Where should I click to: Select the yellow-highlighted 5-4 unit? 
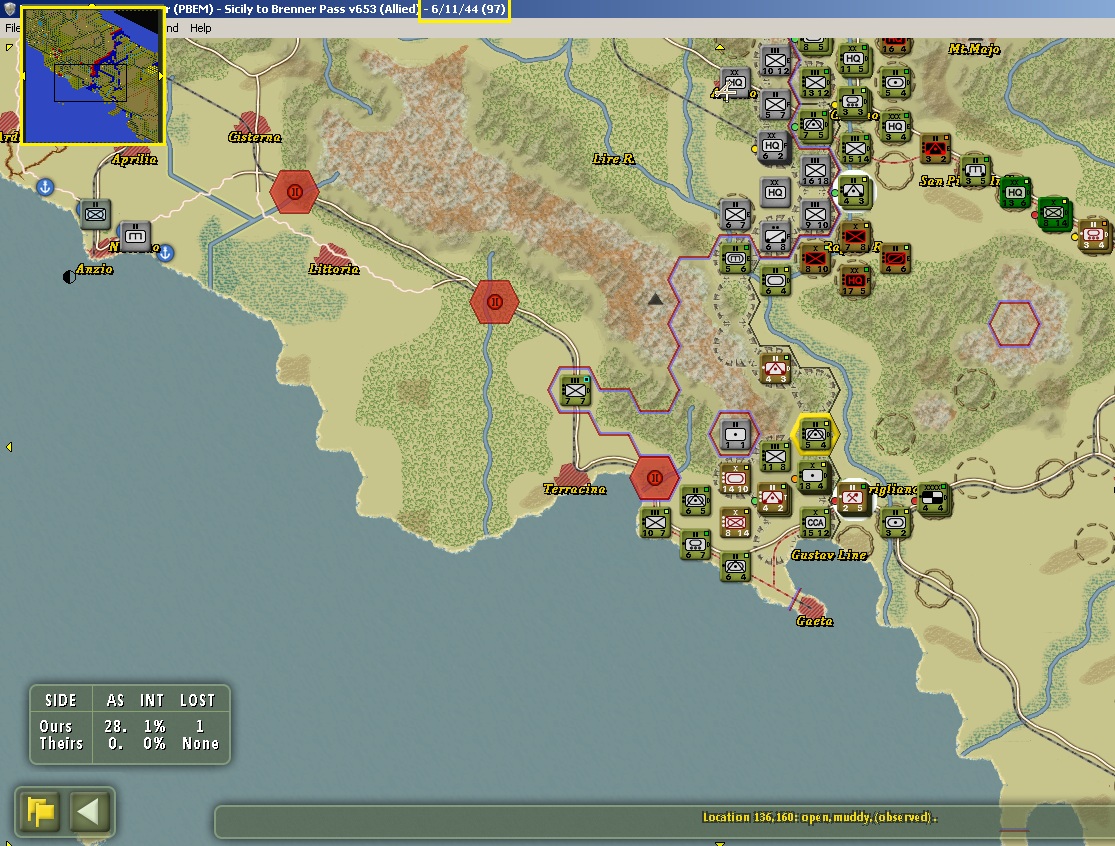(x=815, y=434)
